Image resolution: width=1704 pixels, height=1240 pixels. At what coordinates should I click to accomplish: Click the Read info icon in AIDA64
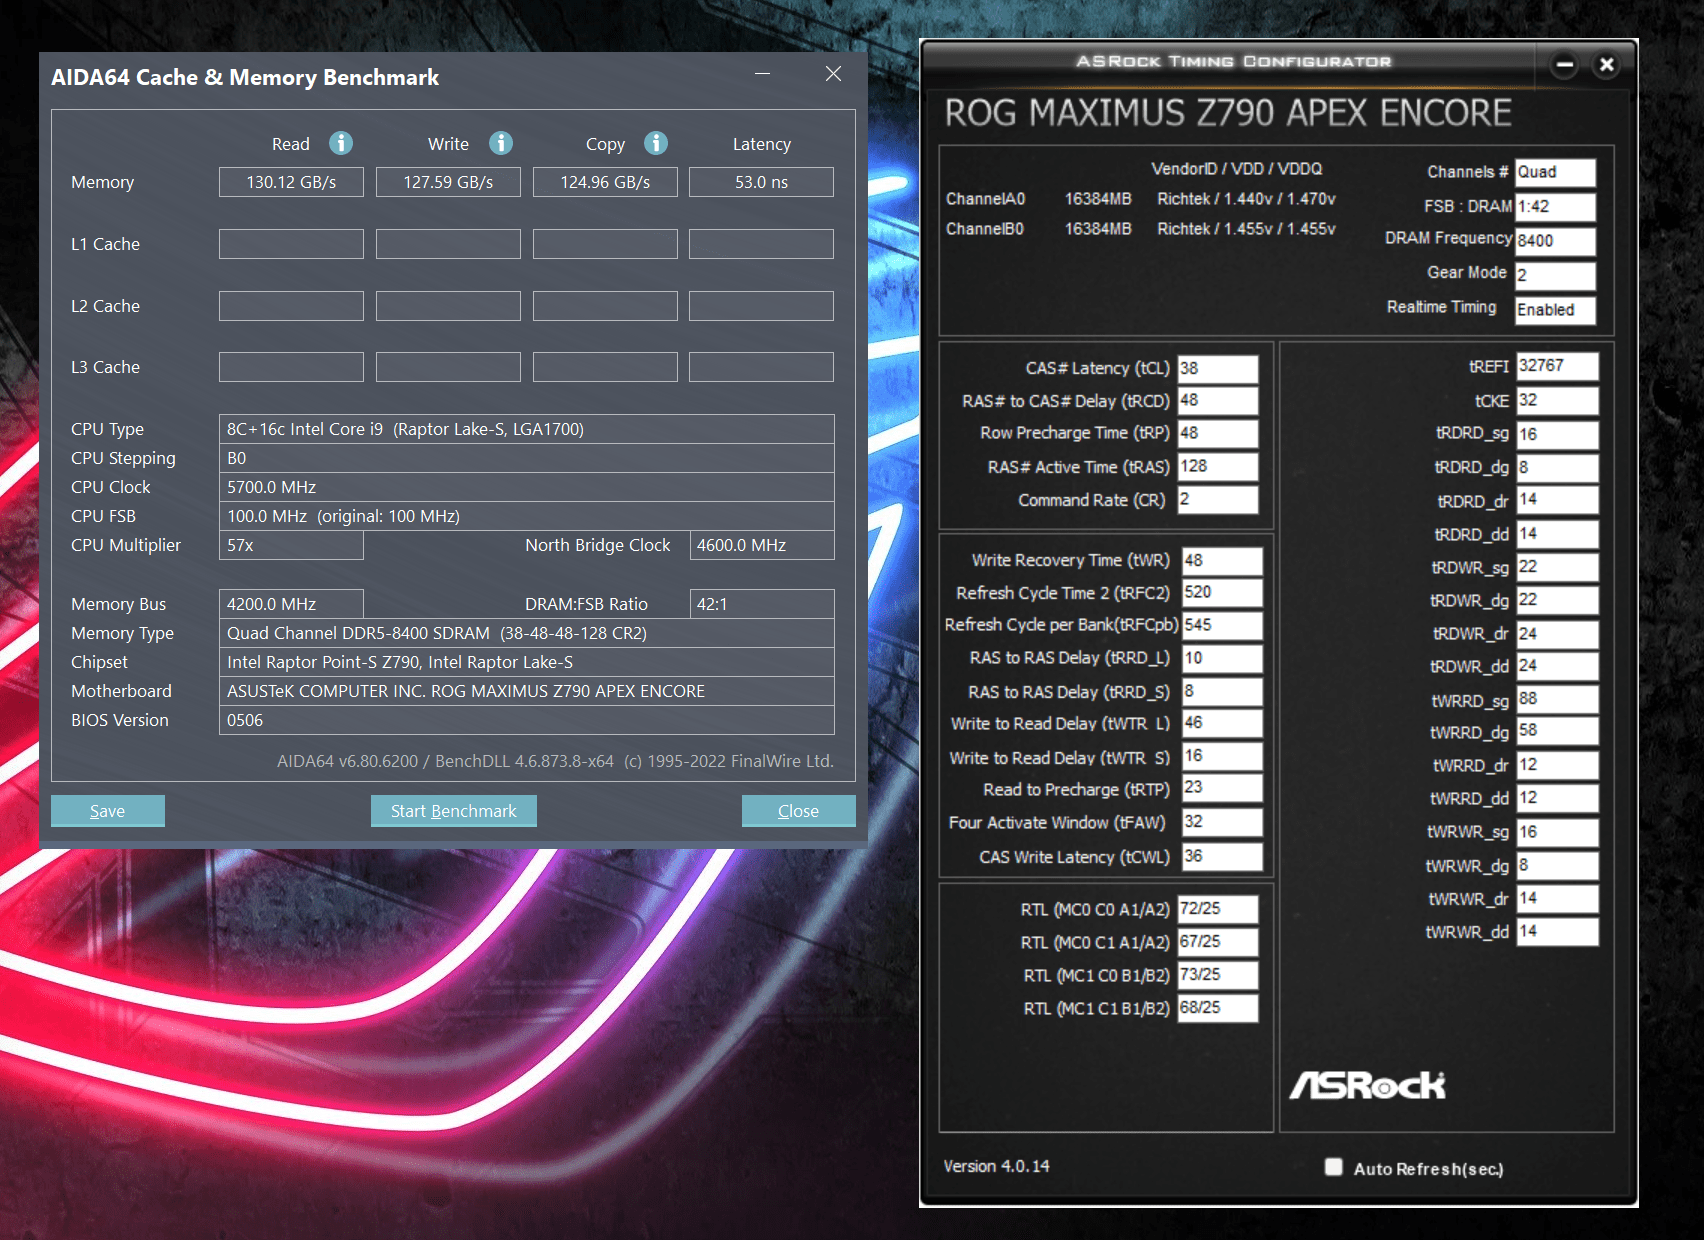pos(341,143)
